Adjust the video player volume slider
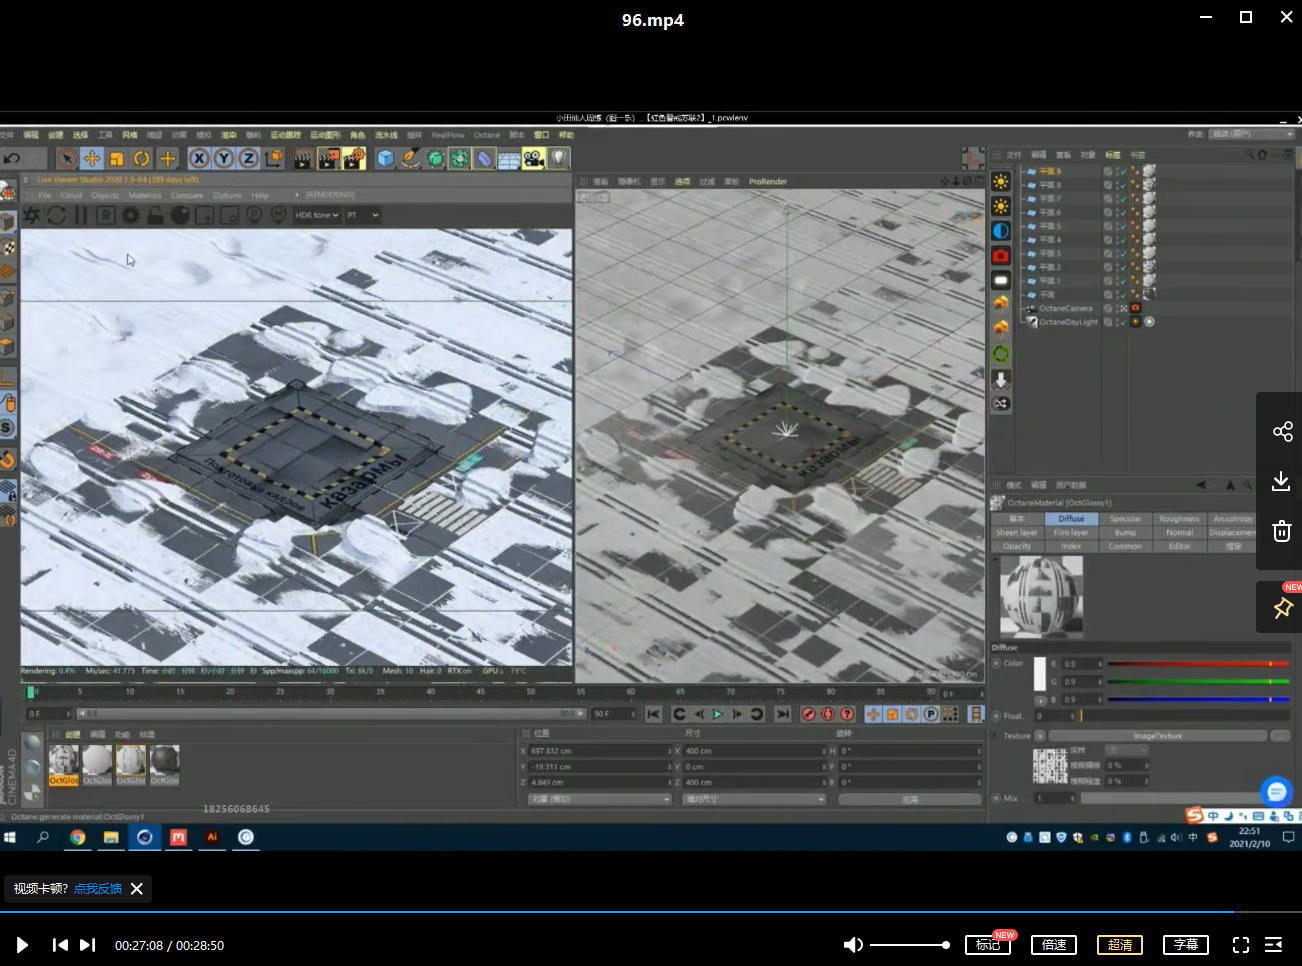The image size is (1302, 966). pyautogui.click(x=908, y=945)
